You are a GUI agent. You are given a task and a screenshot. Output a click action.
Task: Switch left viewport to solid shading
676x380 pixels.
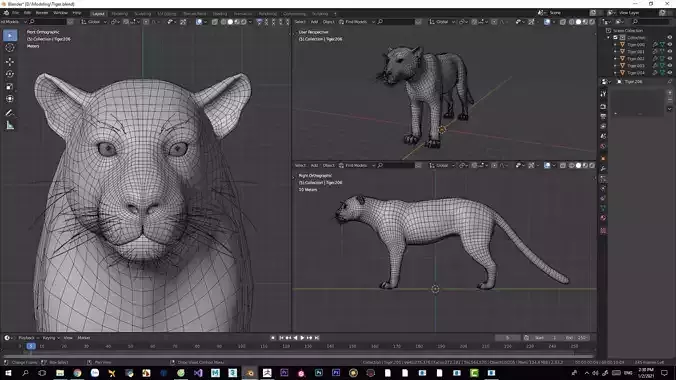[x=230, y=22]
